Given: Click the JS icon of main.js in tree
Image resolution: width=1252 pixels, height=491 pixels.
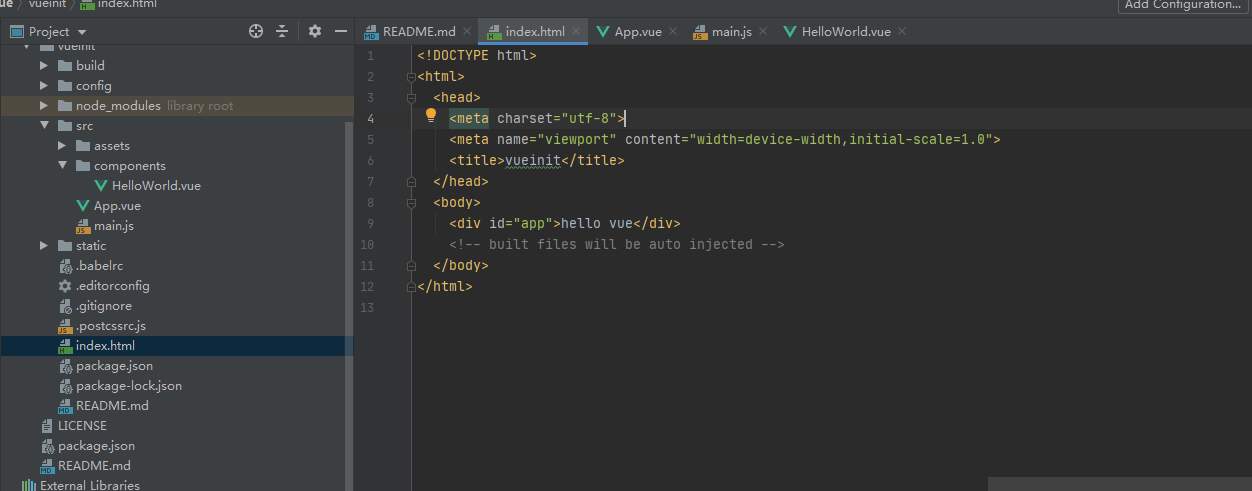Looking at the screenshot, I should point(83,226).
